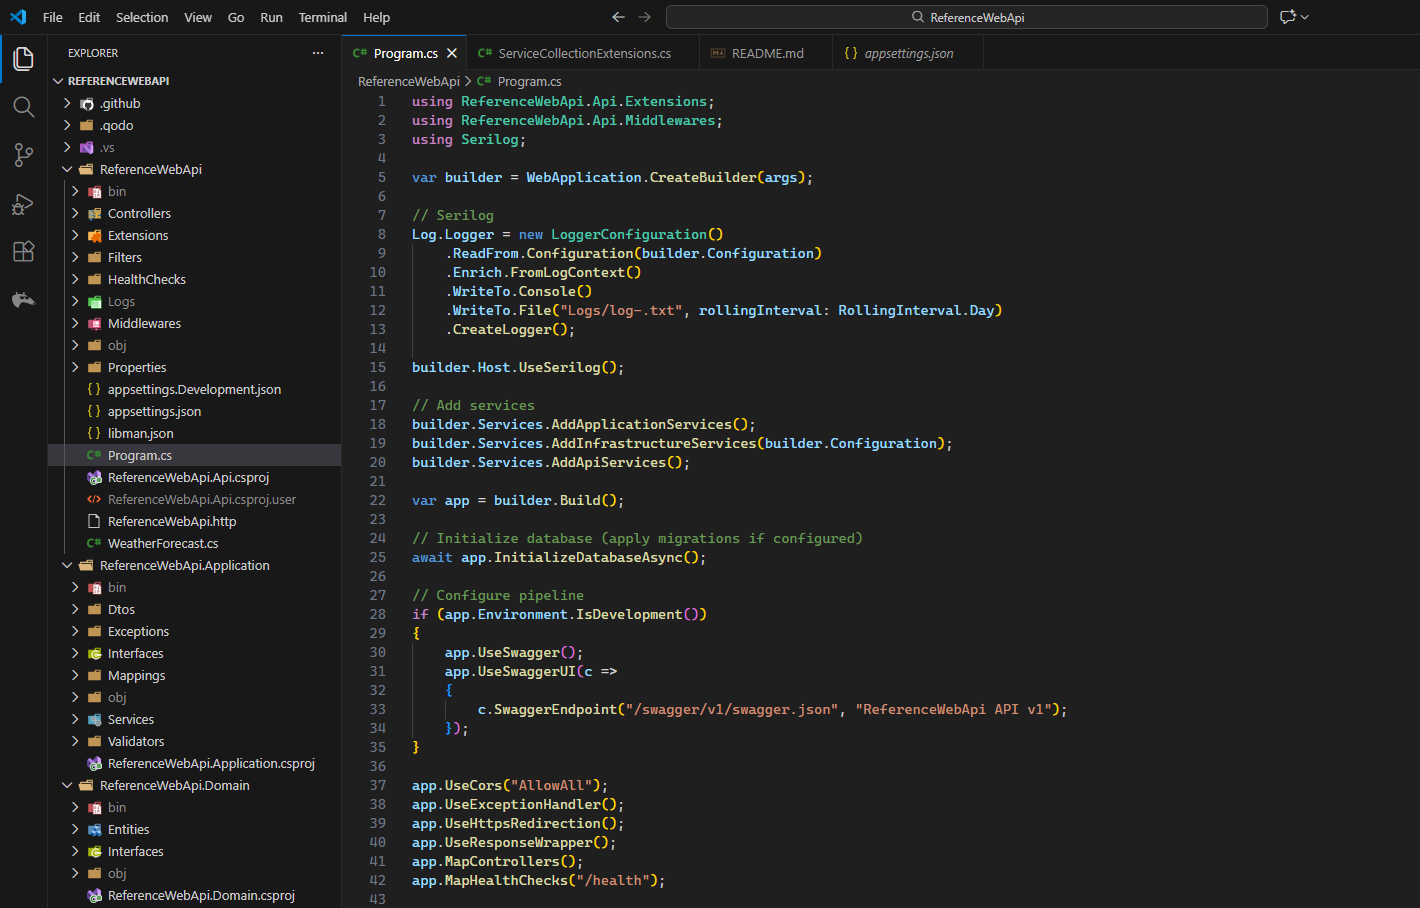The height and width of the screenshot is (908, 1420).
Task: Open libman.json file
Action: point(195,433)
